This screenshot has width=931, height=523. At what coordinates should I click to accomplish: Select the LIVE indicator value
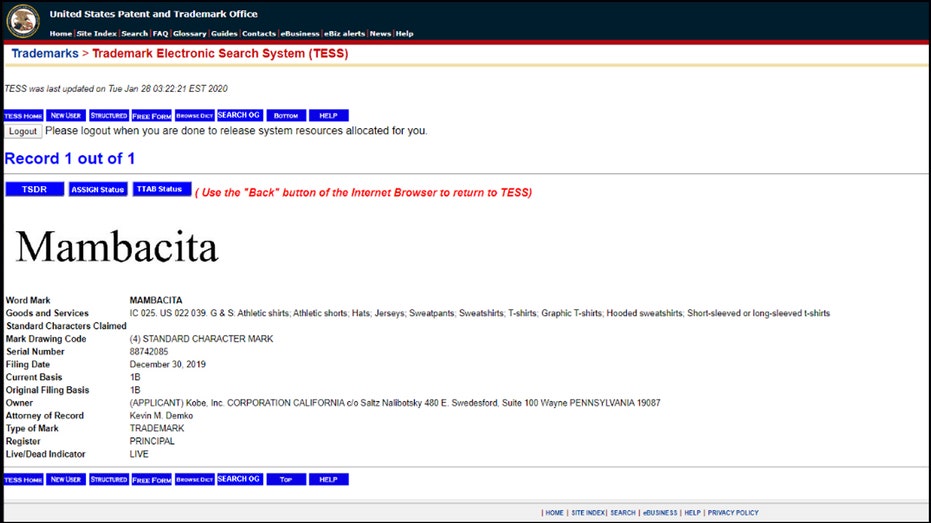(x=139, y=454)
